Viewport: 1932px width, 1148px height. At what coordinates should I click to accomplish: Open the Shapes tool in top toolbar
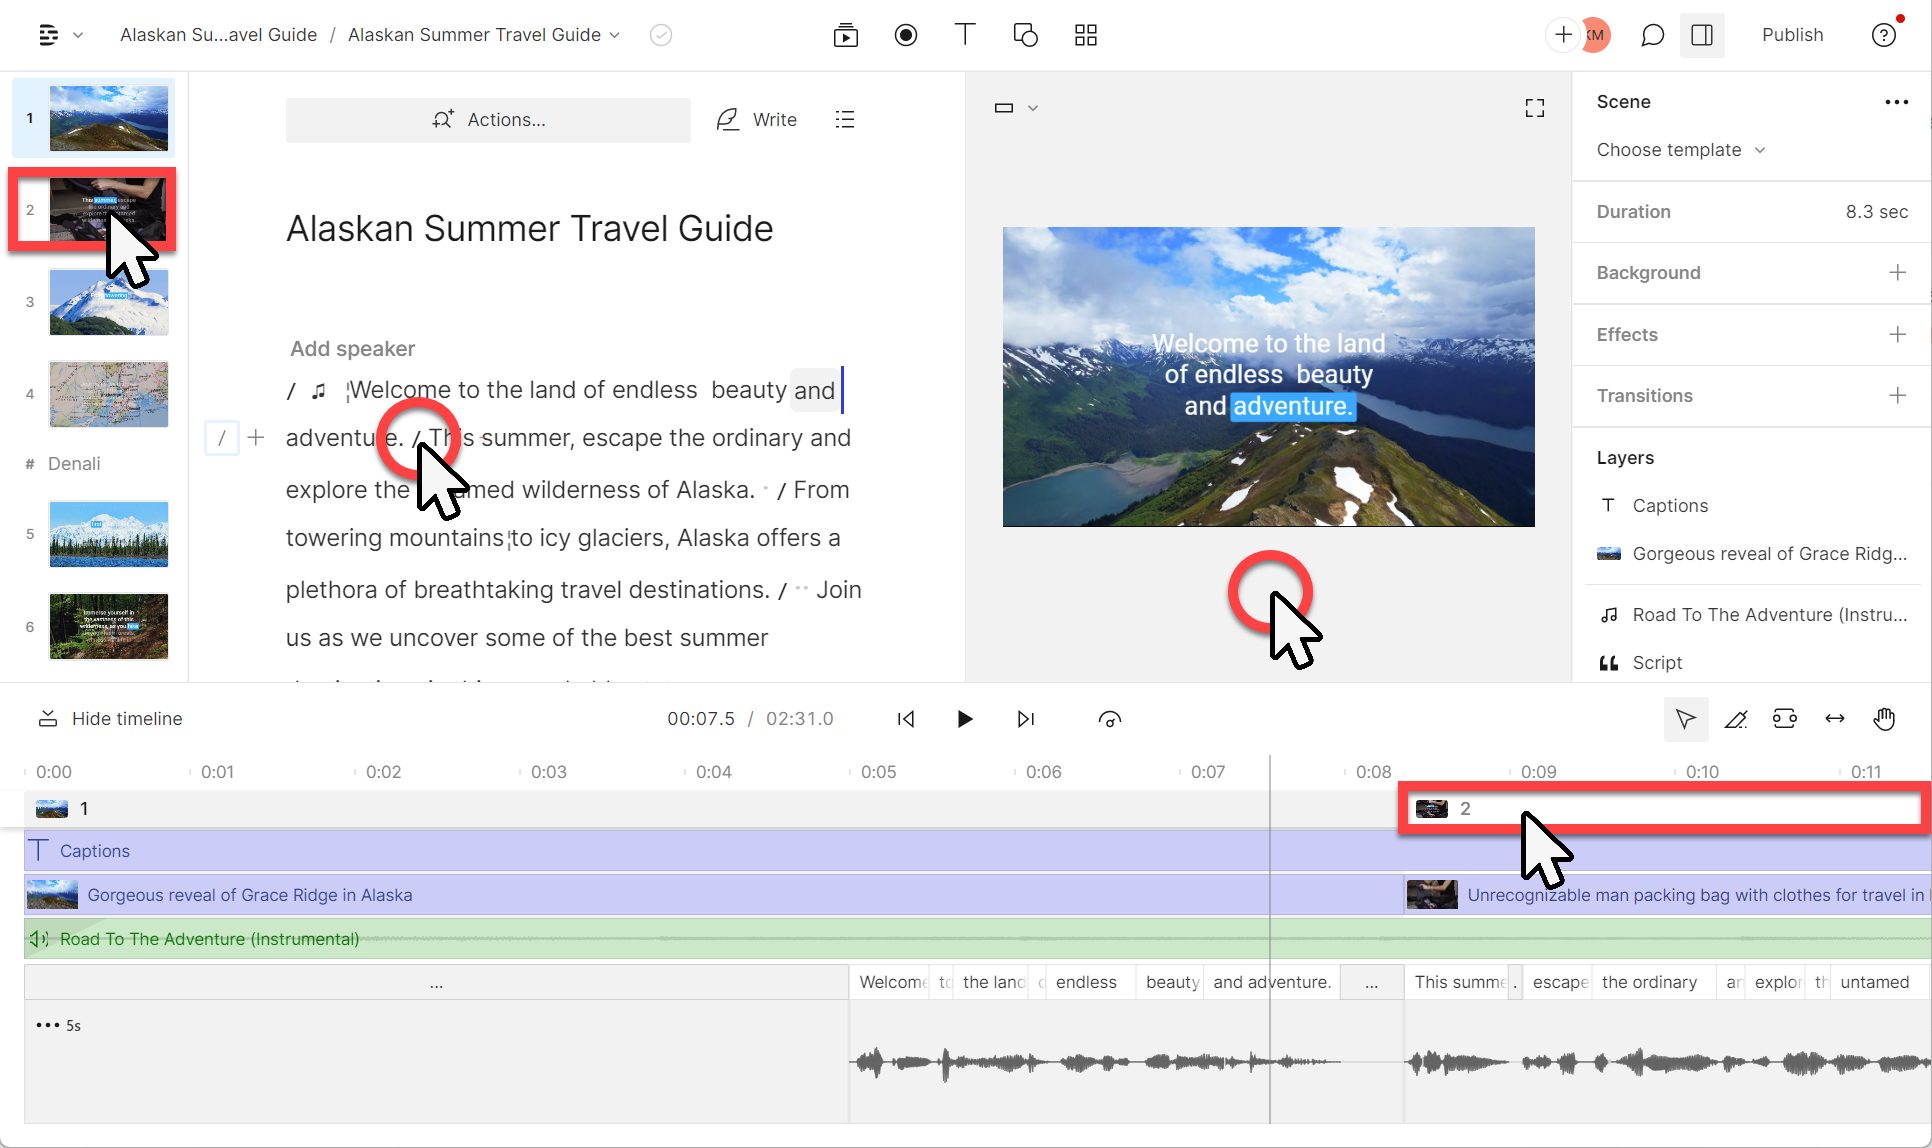tap(1025, 35)
